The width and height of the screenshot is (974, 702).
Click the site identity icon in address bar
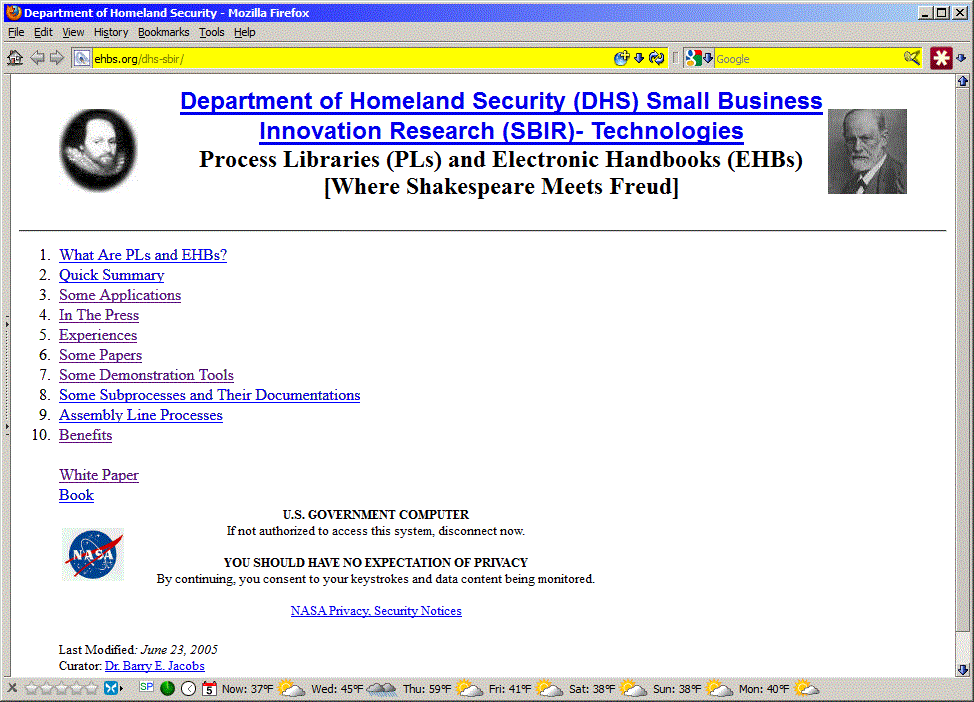(81, 58)
